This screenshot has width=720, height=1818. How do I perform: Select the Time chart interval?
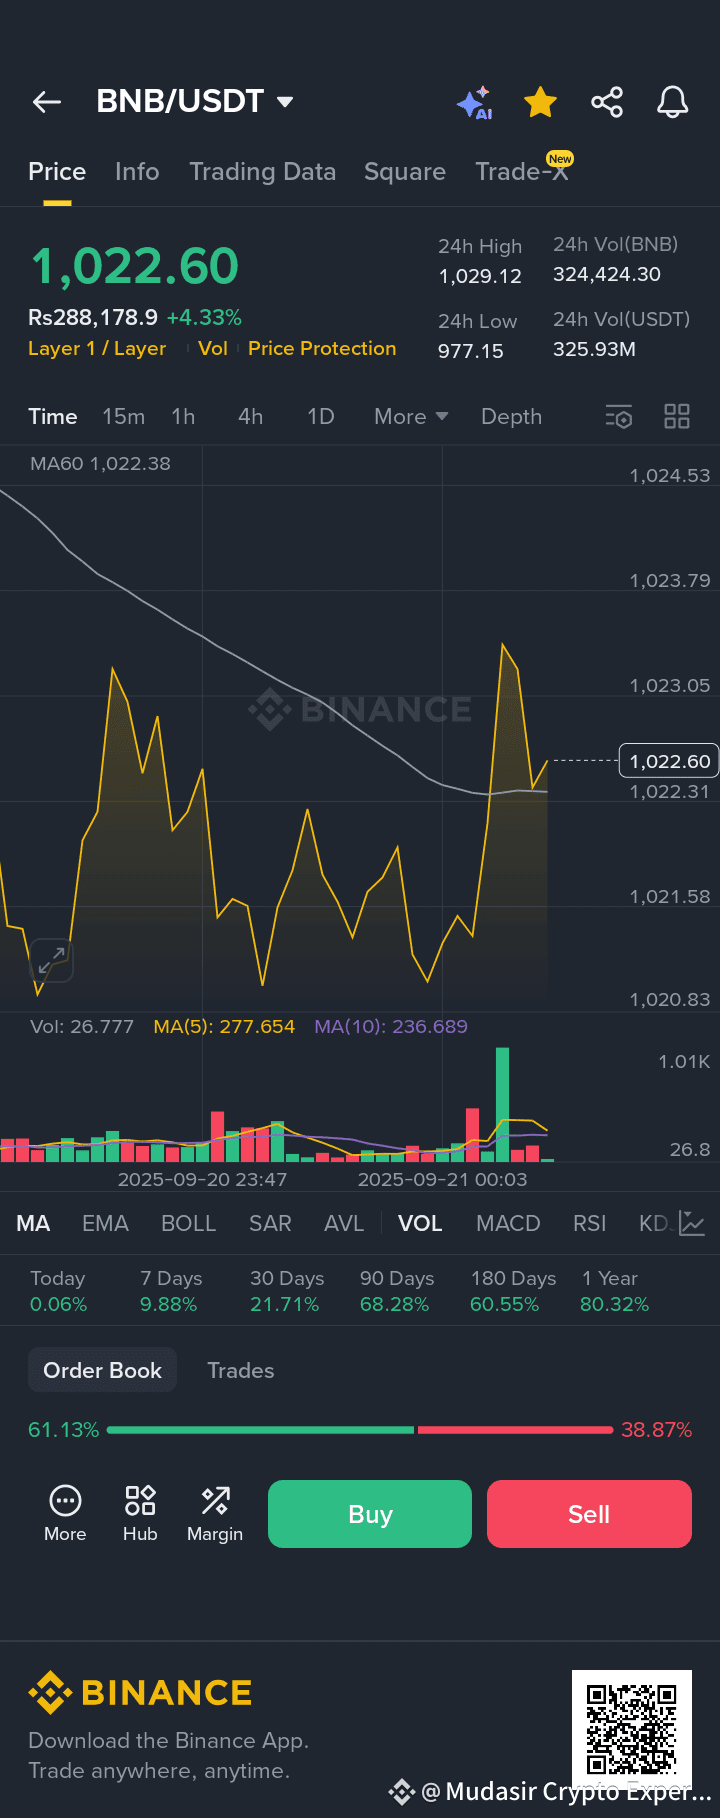[53, 416]
